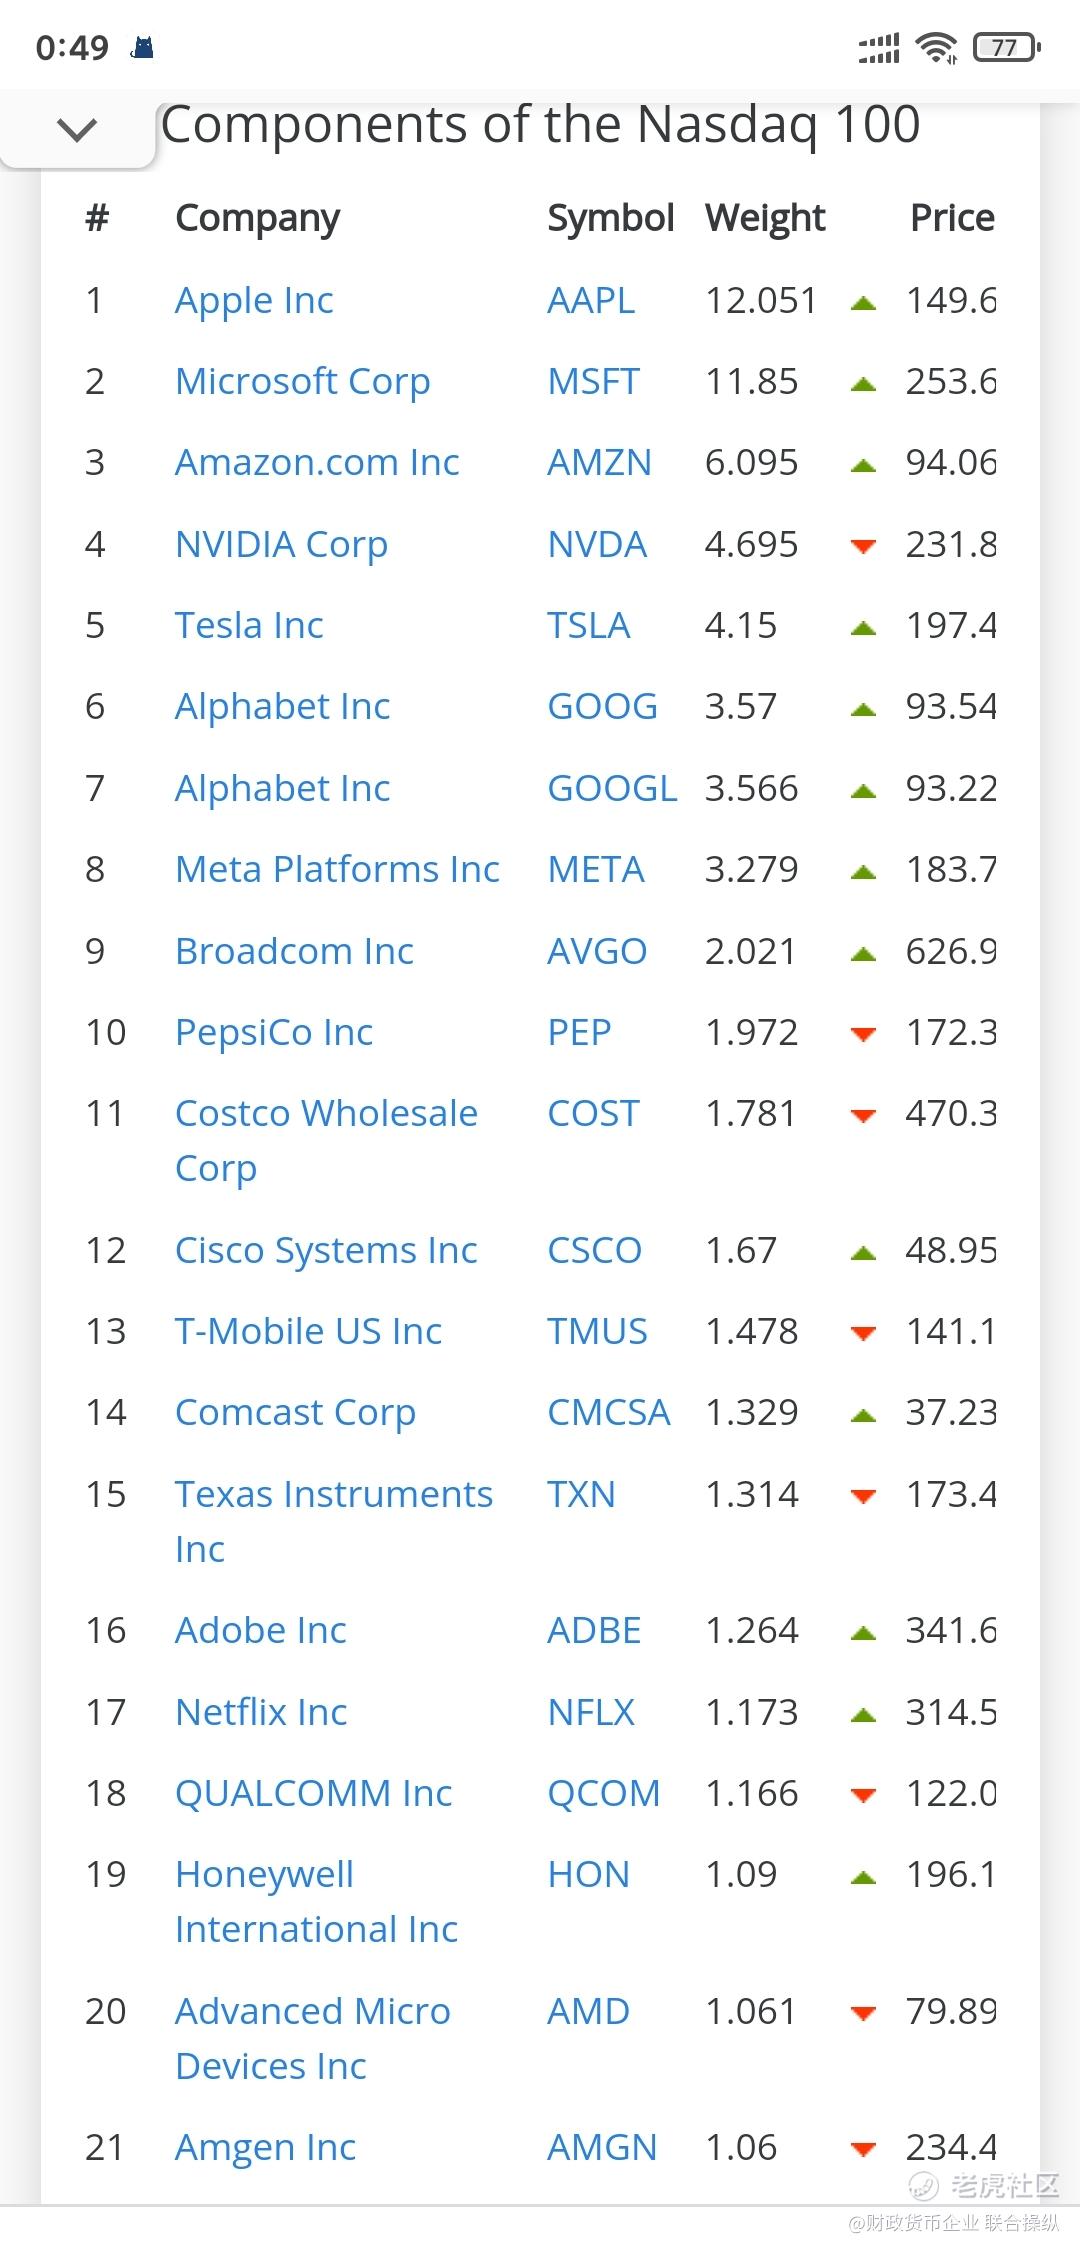Screen dimensions: 1080x2248
Task: Tap the GOOGL ticker symbol
Action: click(612, 788)
